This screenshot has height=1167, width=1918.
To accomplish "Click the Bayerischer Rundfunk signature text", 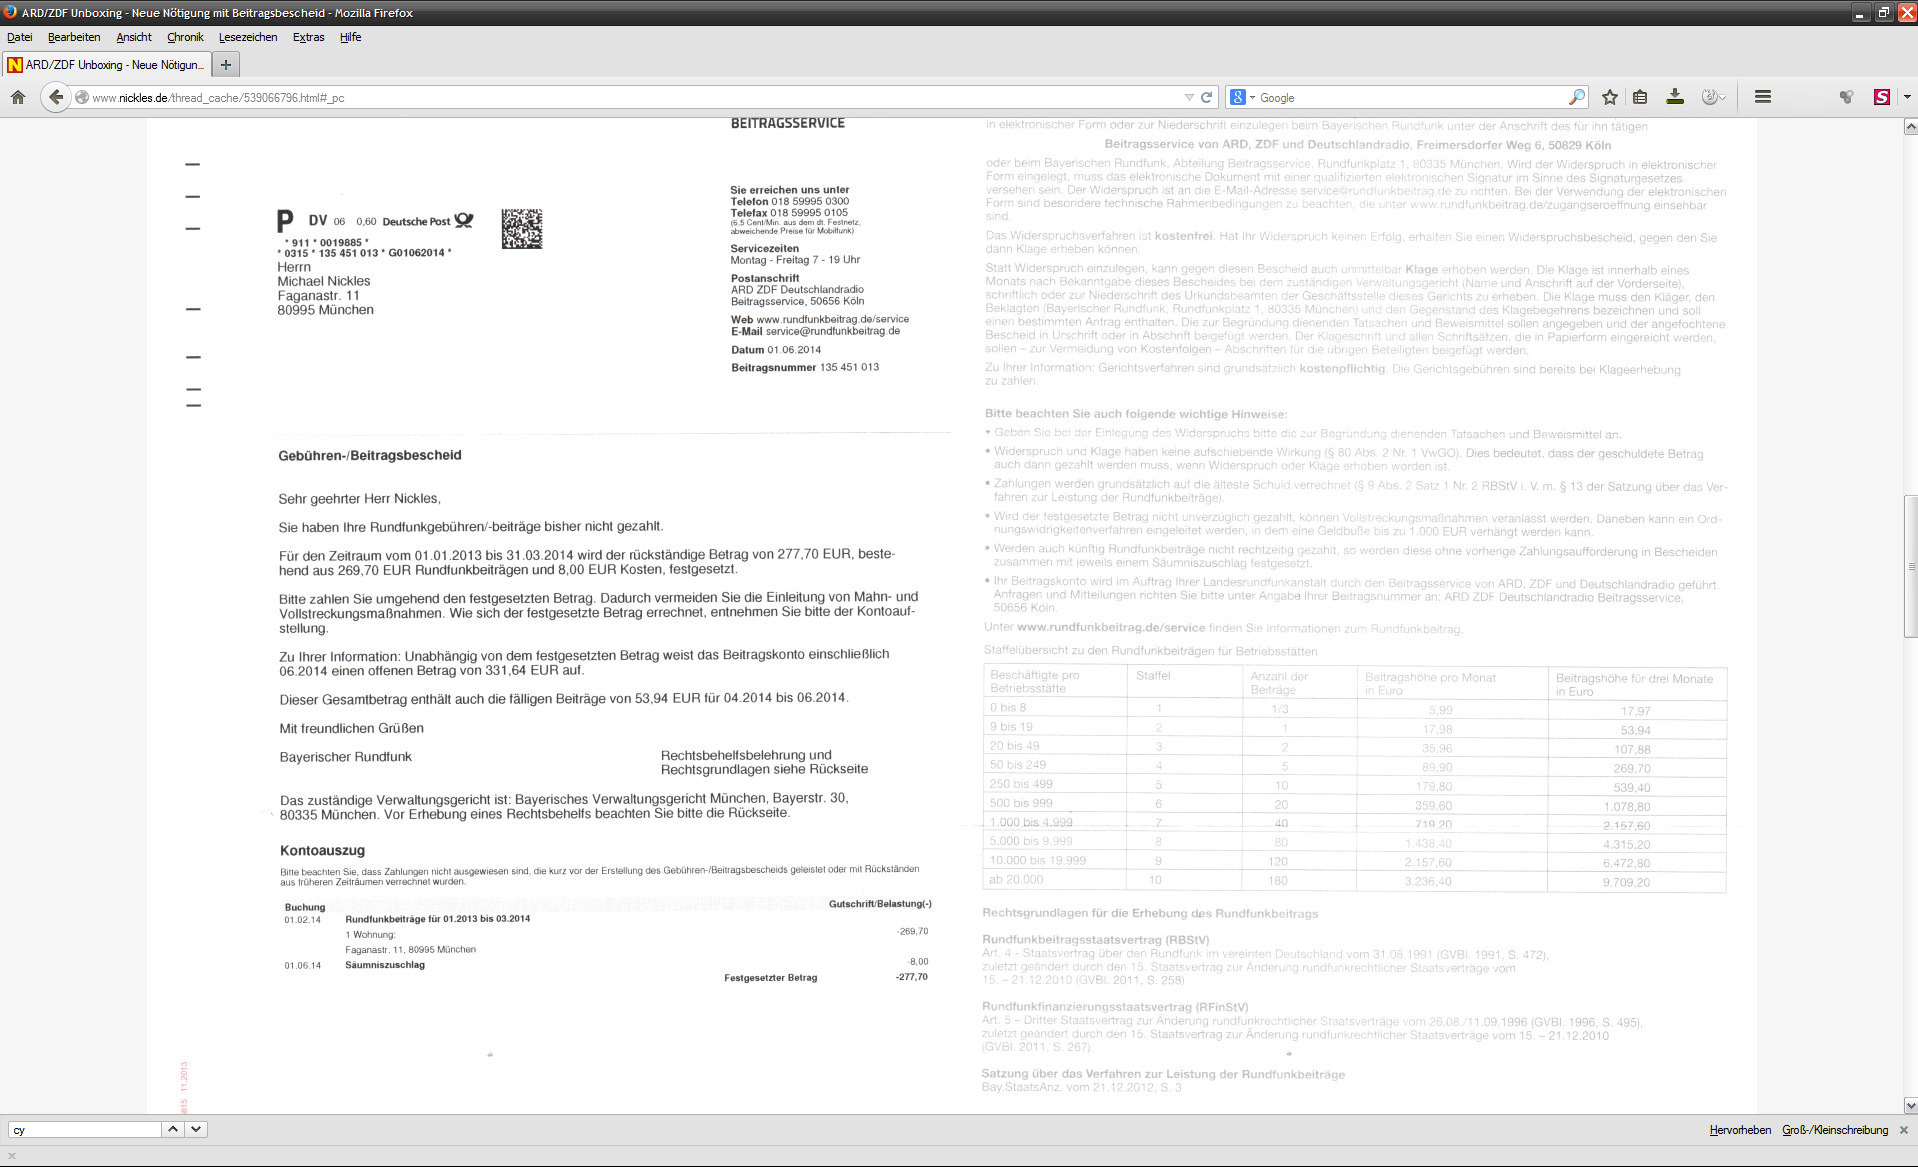I will tap(346, 758).
